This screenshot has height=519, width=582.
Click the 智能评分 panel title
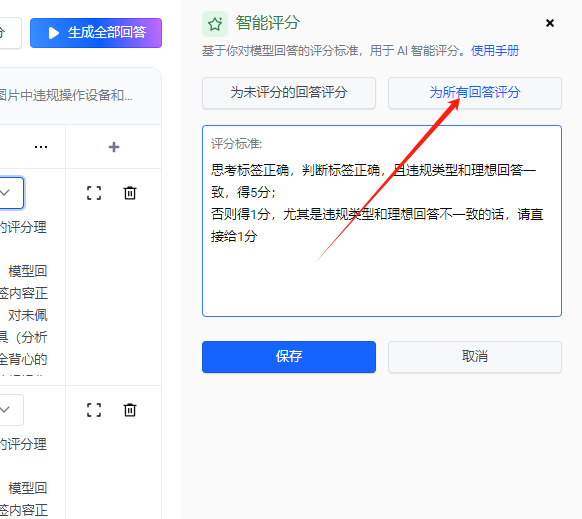(268, 23)
